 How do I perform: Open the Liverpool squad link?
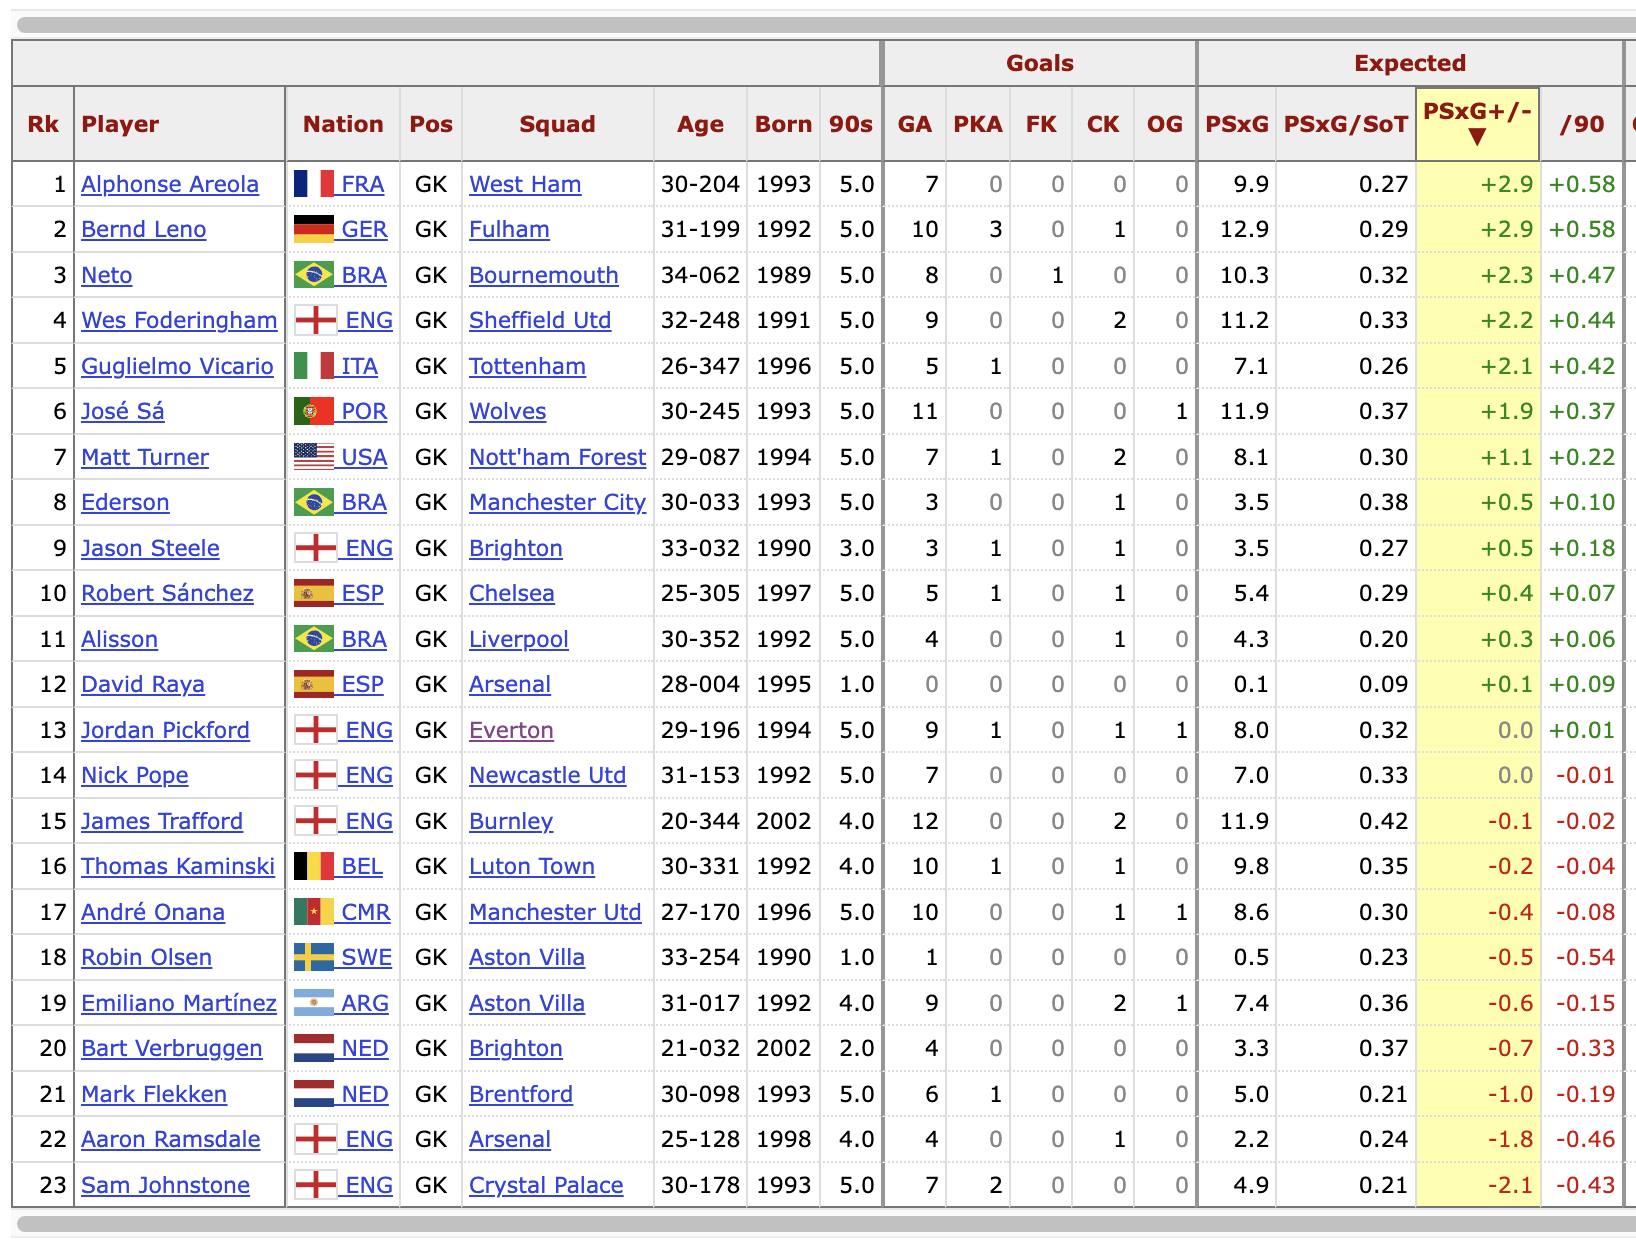pos(519,639)
